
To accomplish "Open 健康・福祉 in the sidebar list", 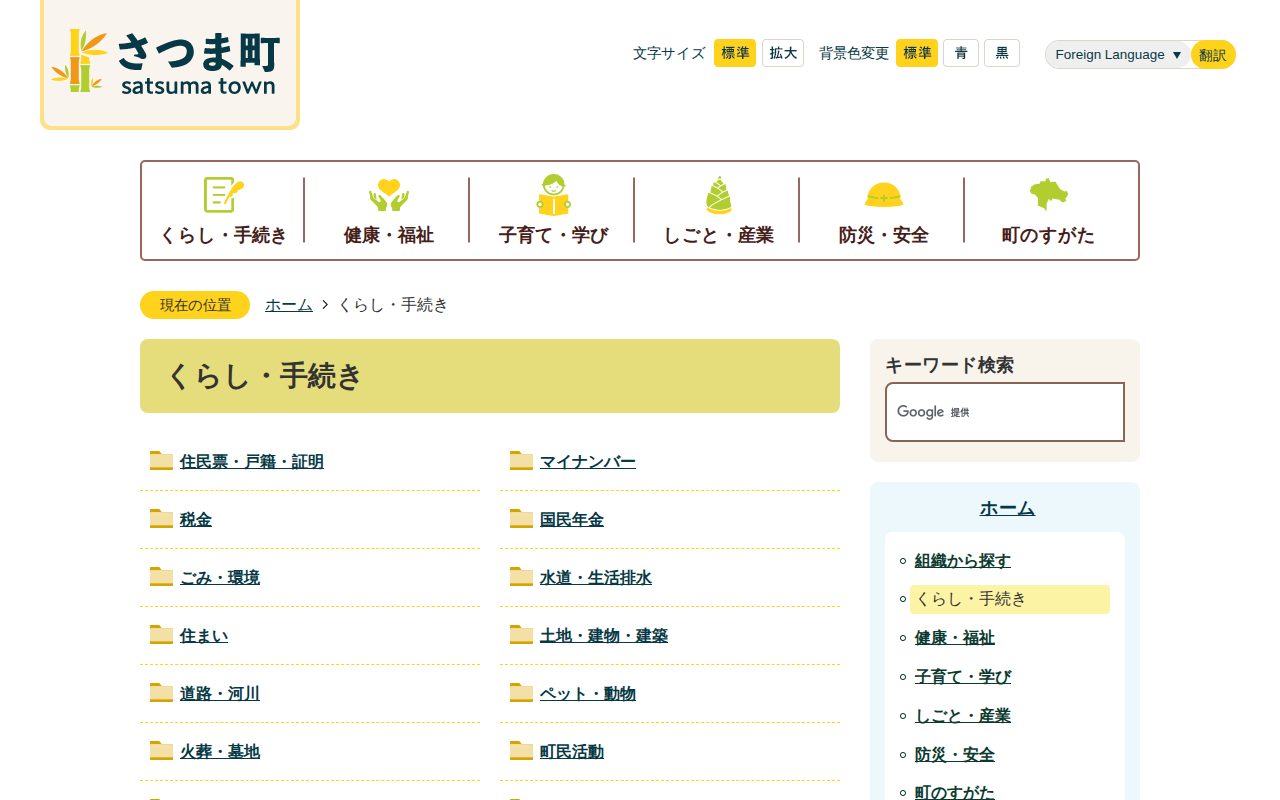I will click(955, 638).
